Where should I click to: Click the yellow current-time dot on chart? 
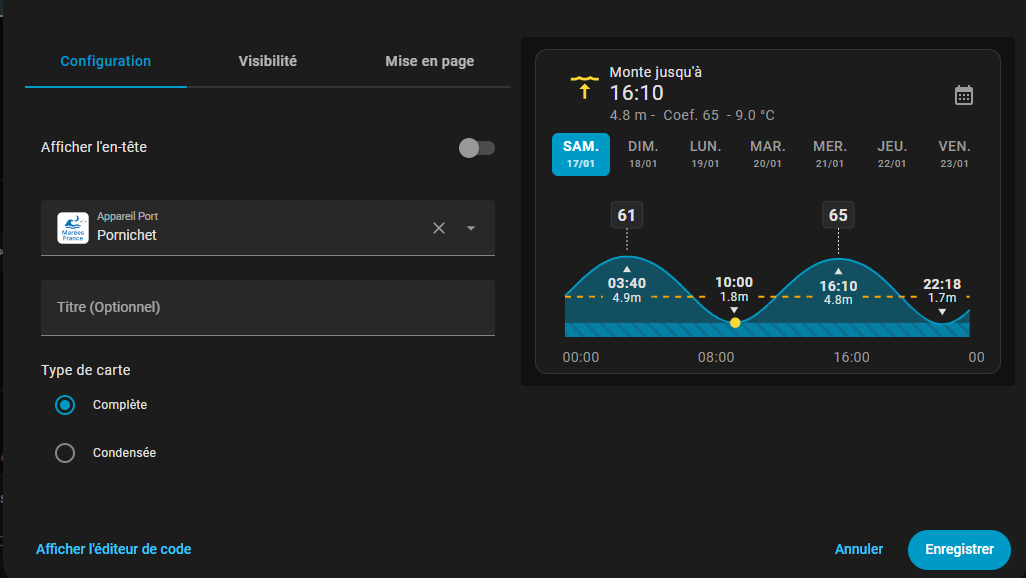[735, 322]
